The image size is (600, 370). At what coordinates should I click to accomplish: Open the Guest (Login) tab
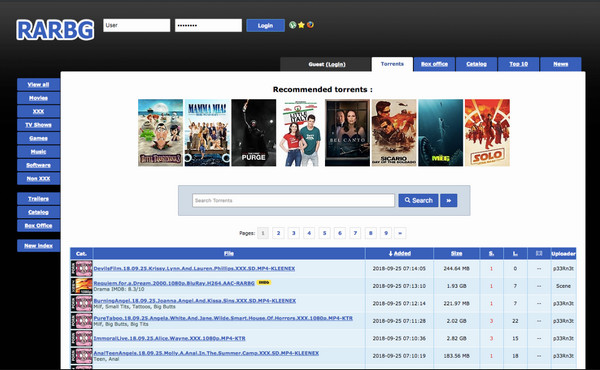(326, 64)
